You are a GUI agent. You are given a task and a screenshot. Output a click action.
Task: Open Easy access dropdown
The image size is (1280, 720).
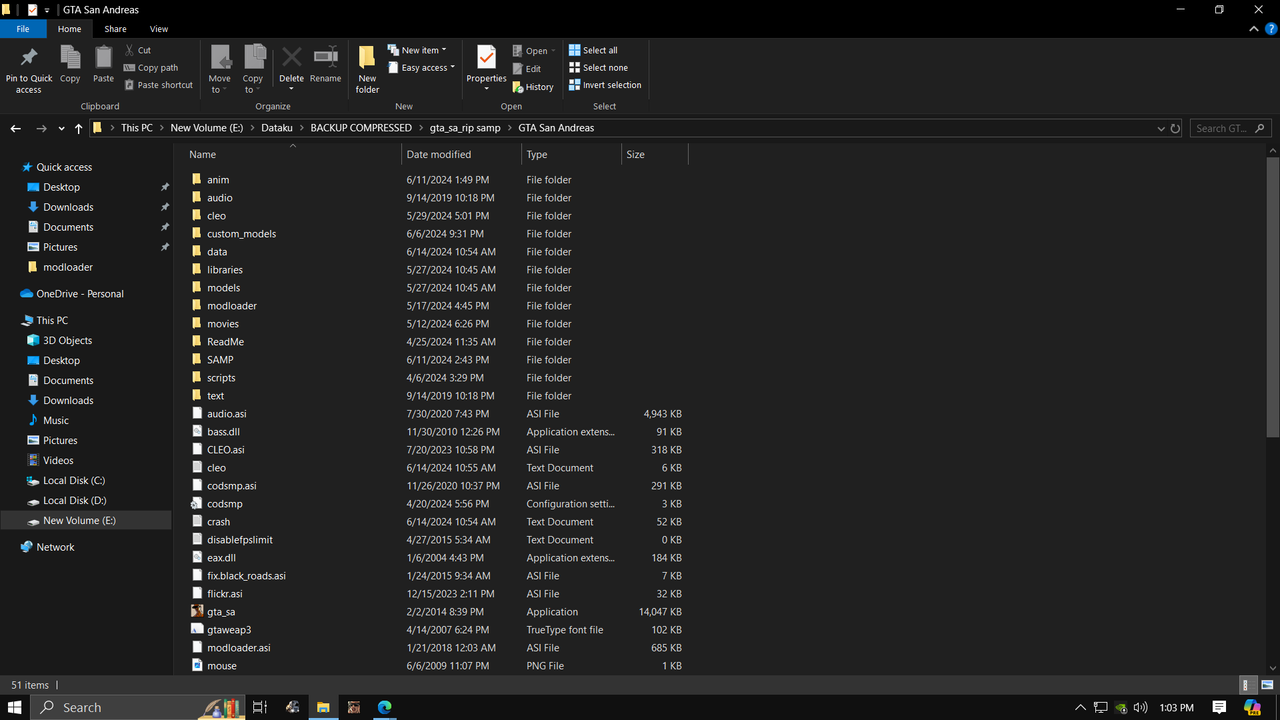point(421,68)
